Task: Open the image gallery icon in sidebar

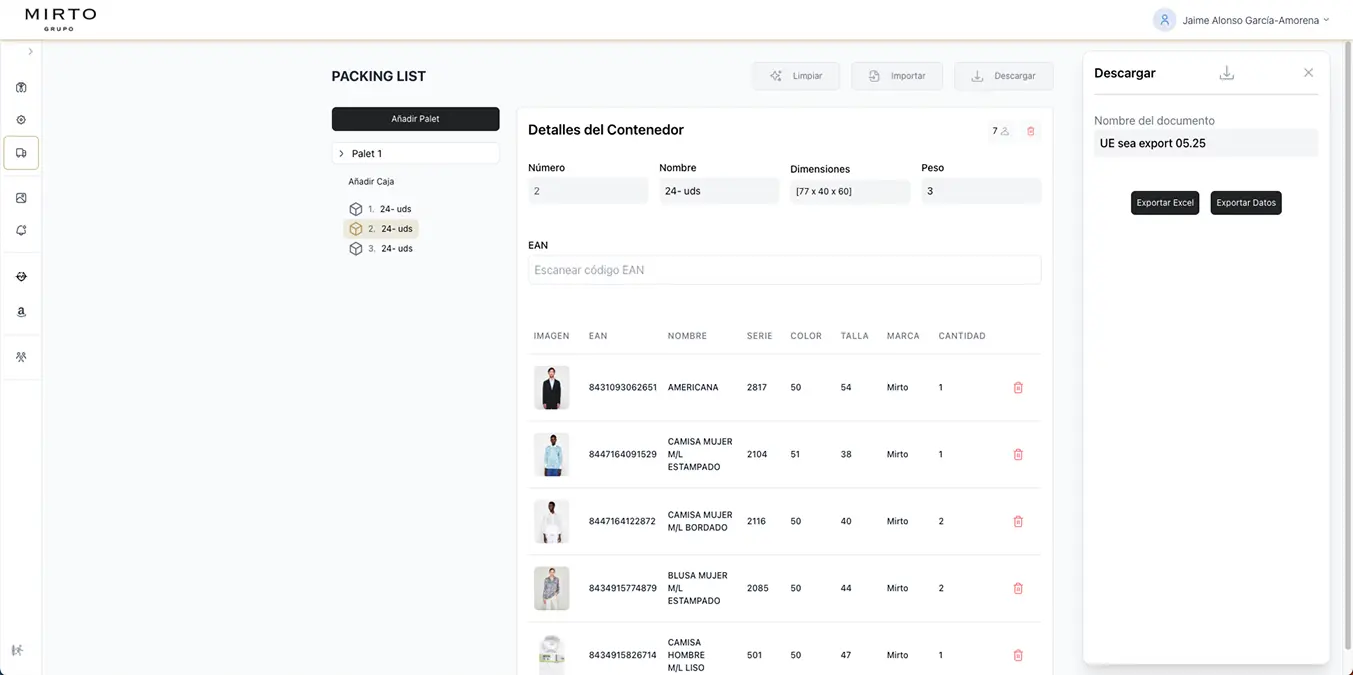Action: pyautogui.click(x=21, y=198)
